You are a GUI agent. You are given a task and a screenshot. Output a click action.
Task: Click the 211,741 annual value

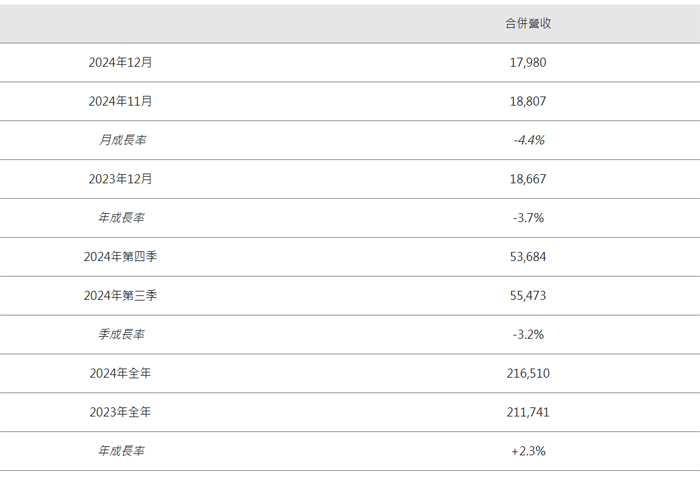click(528, 412)
